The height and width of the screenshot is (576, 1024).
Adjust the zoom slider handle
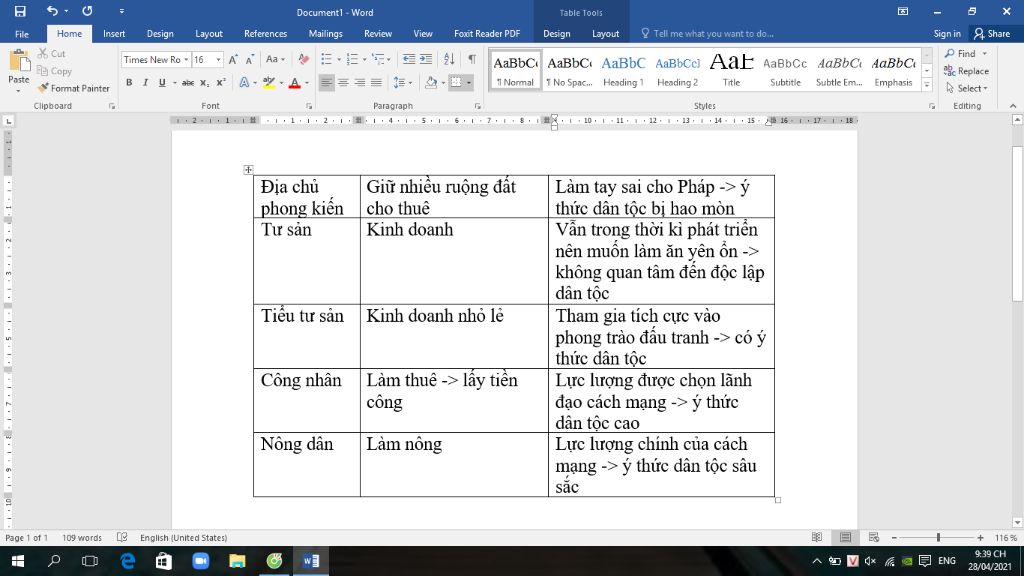point(938,537)
